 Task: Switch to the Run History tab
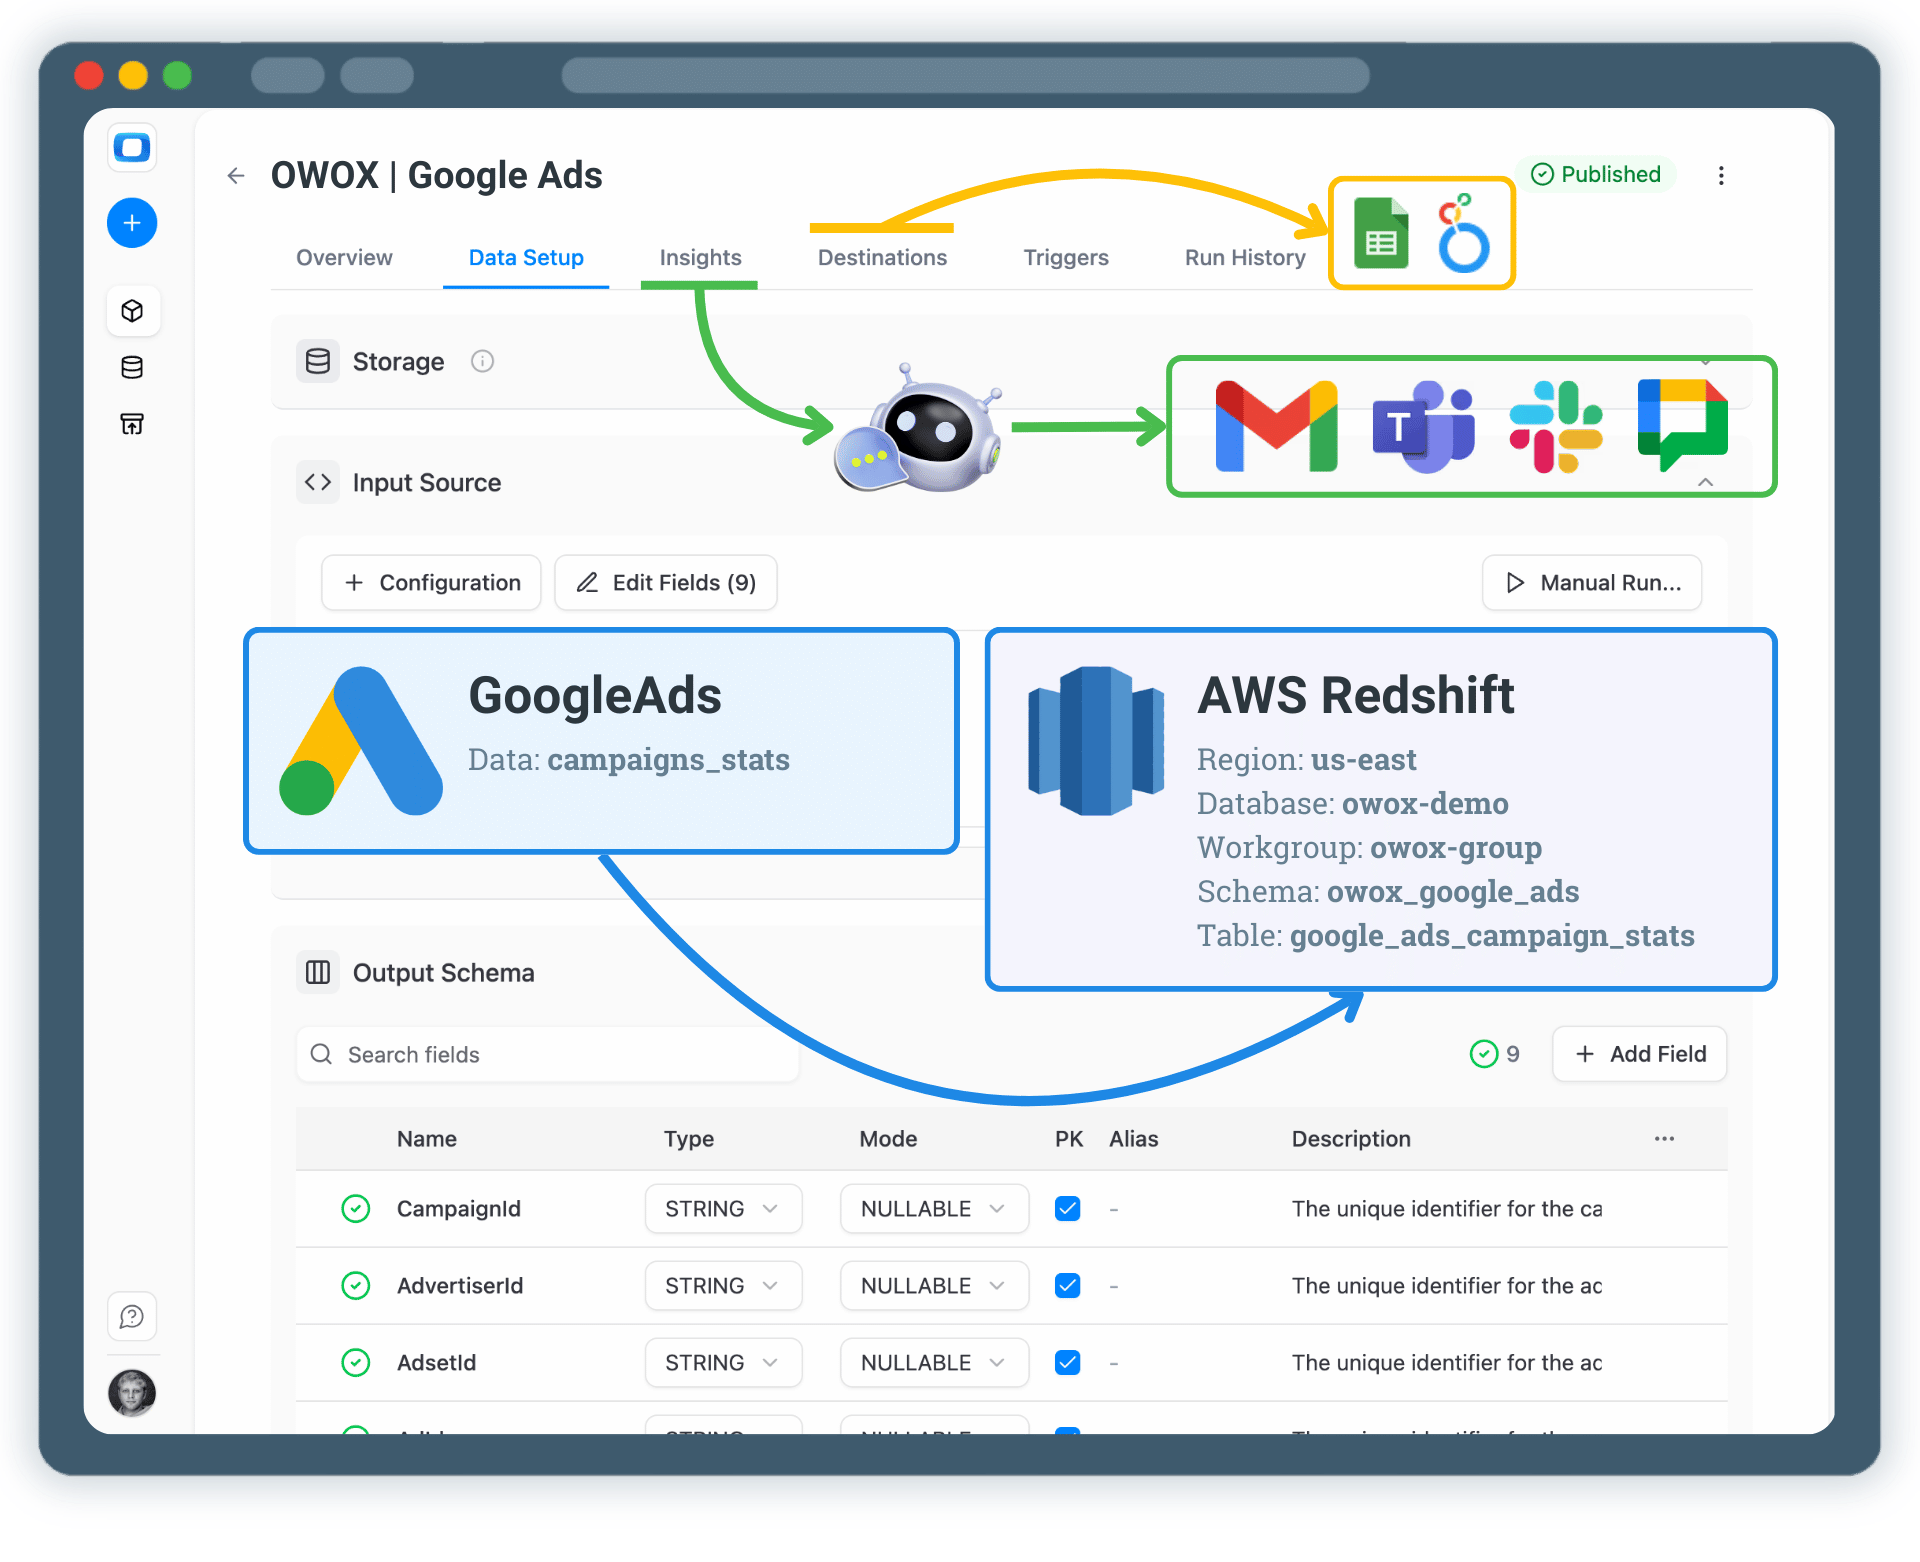1244,257
